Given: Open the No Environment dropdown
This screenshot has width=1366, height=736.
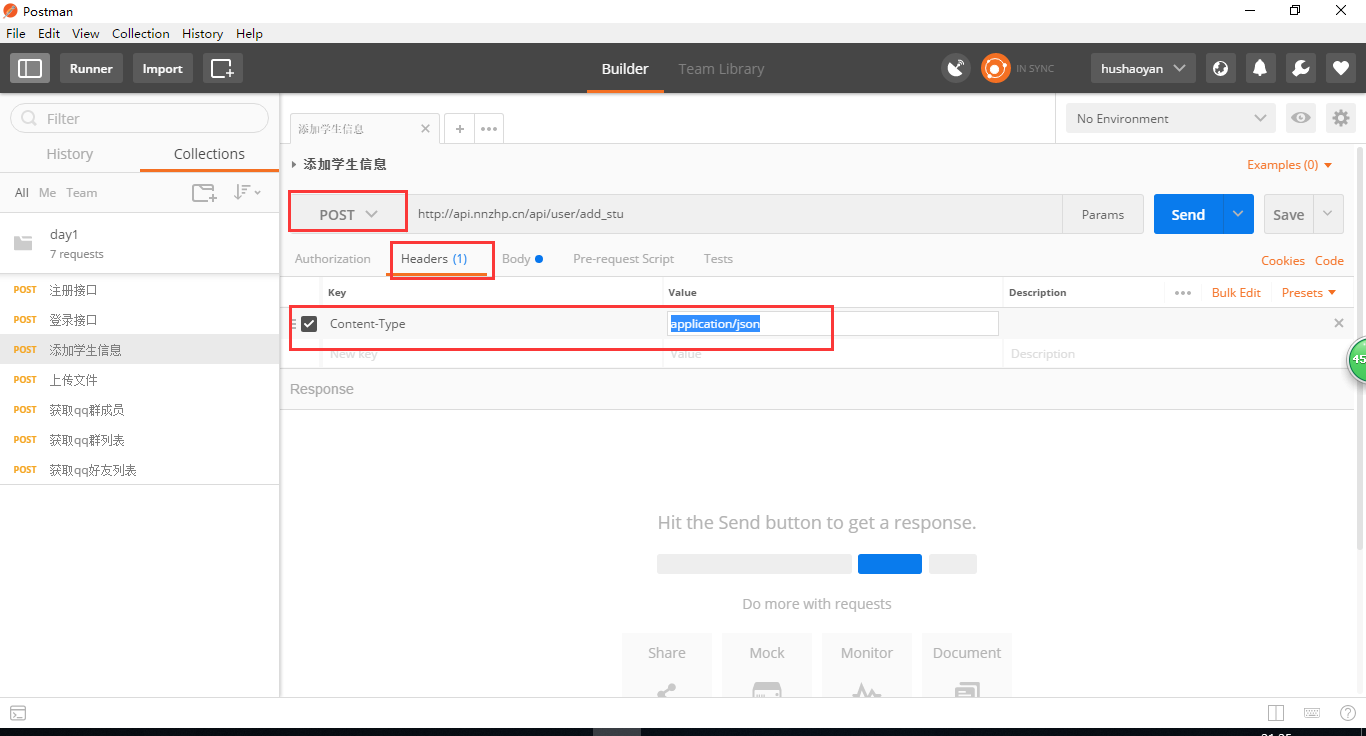Looking at the screenshot, I should [1171, 118].
